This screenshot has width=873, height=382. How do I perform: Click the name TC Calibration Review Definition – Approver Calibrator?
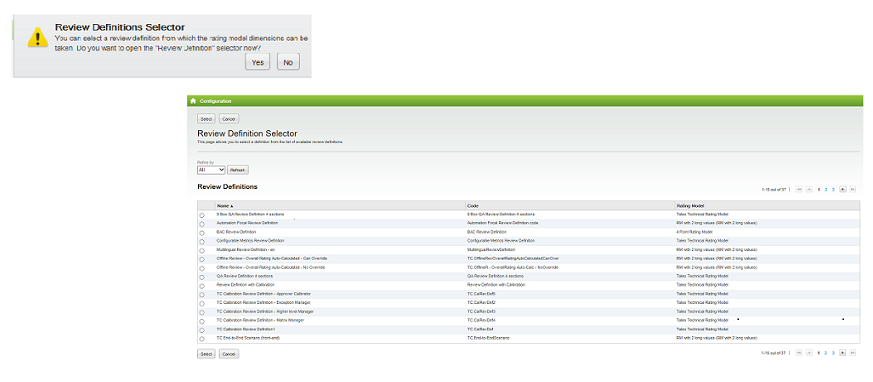[263, 293]
